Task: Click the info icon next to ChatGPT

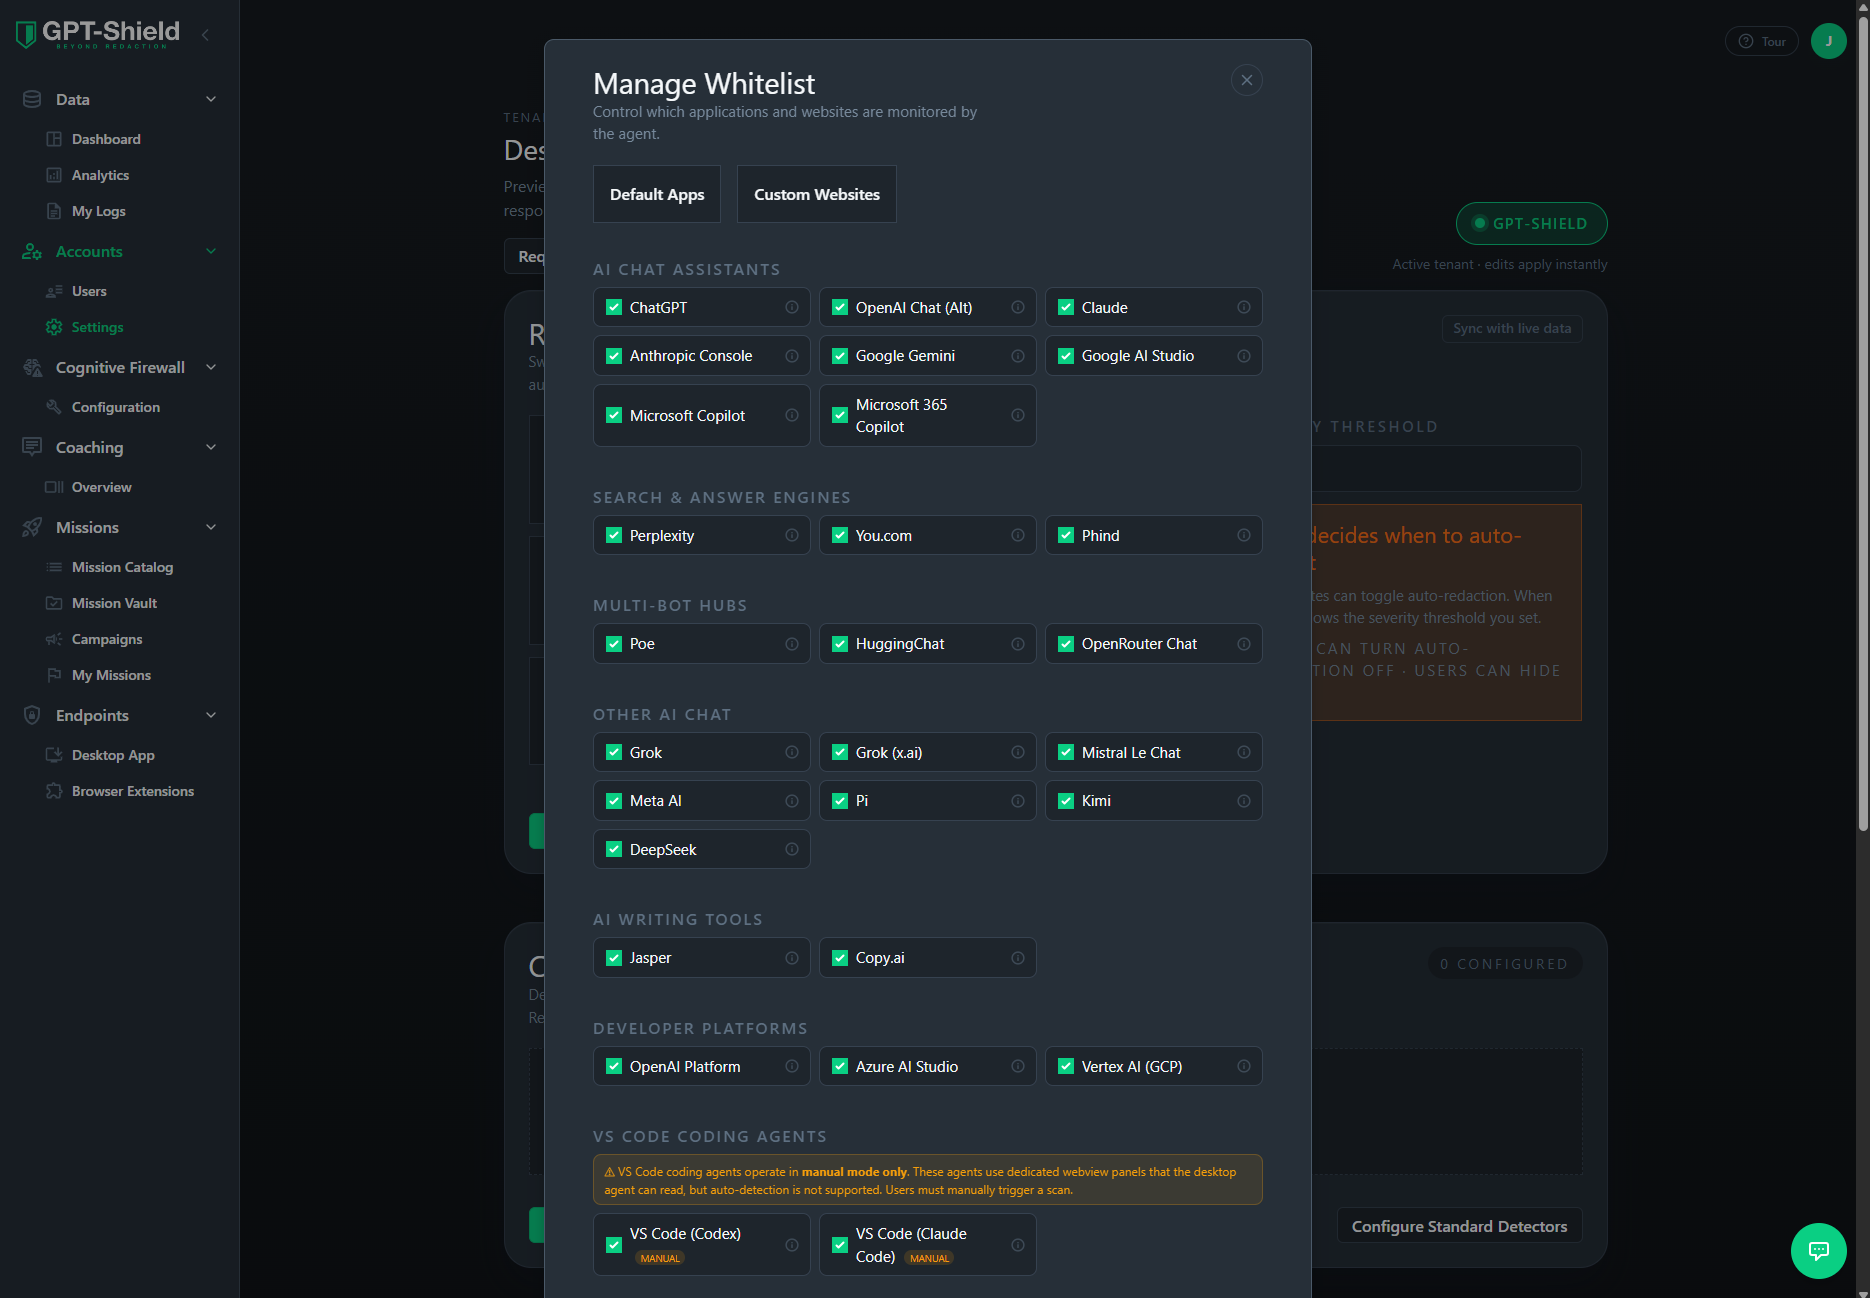Action: (x=792, y=307)
